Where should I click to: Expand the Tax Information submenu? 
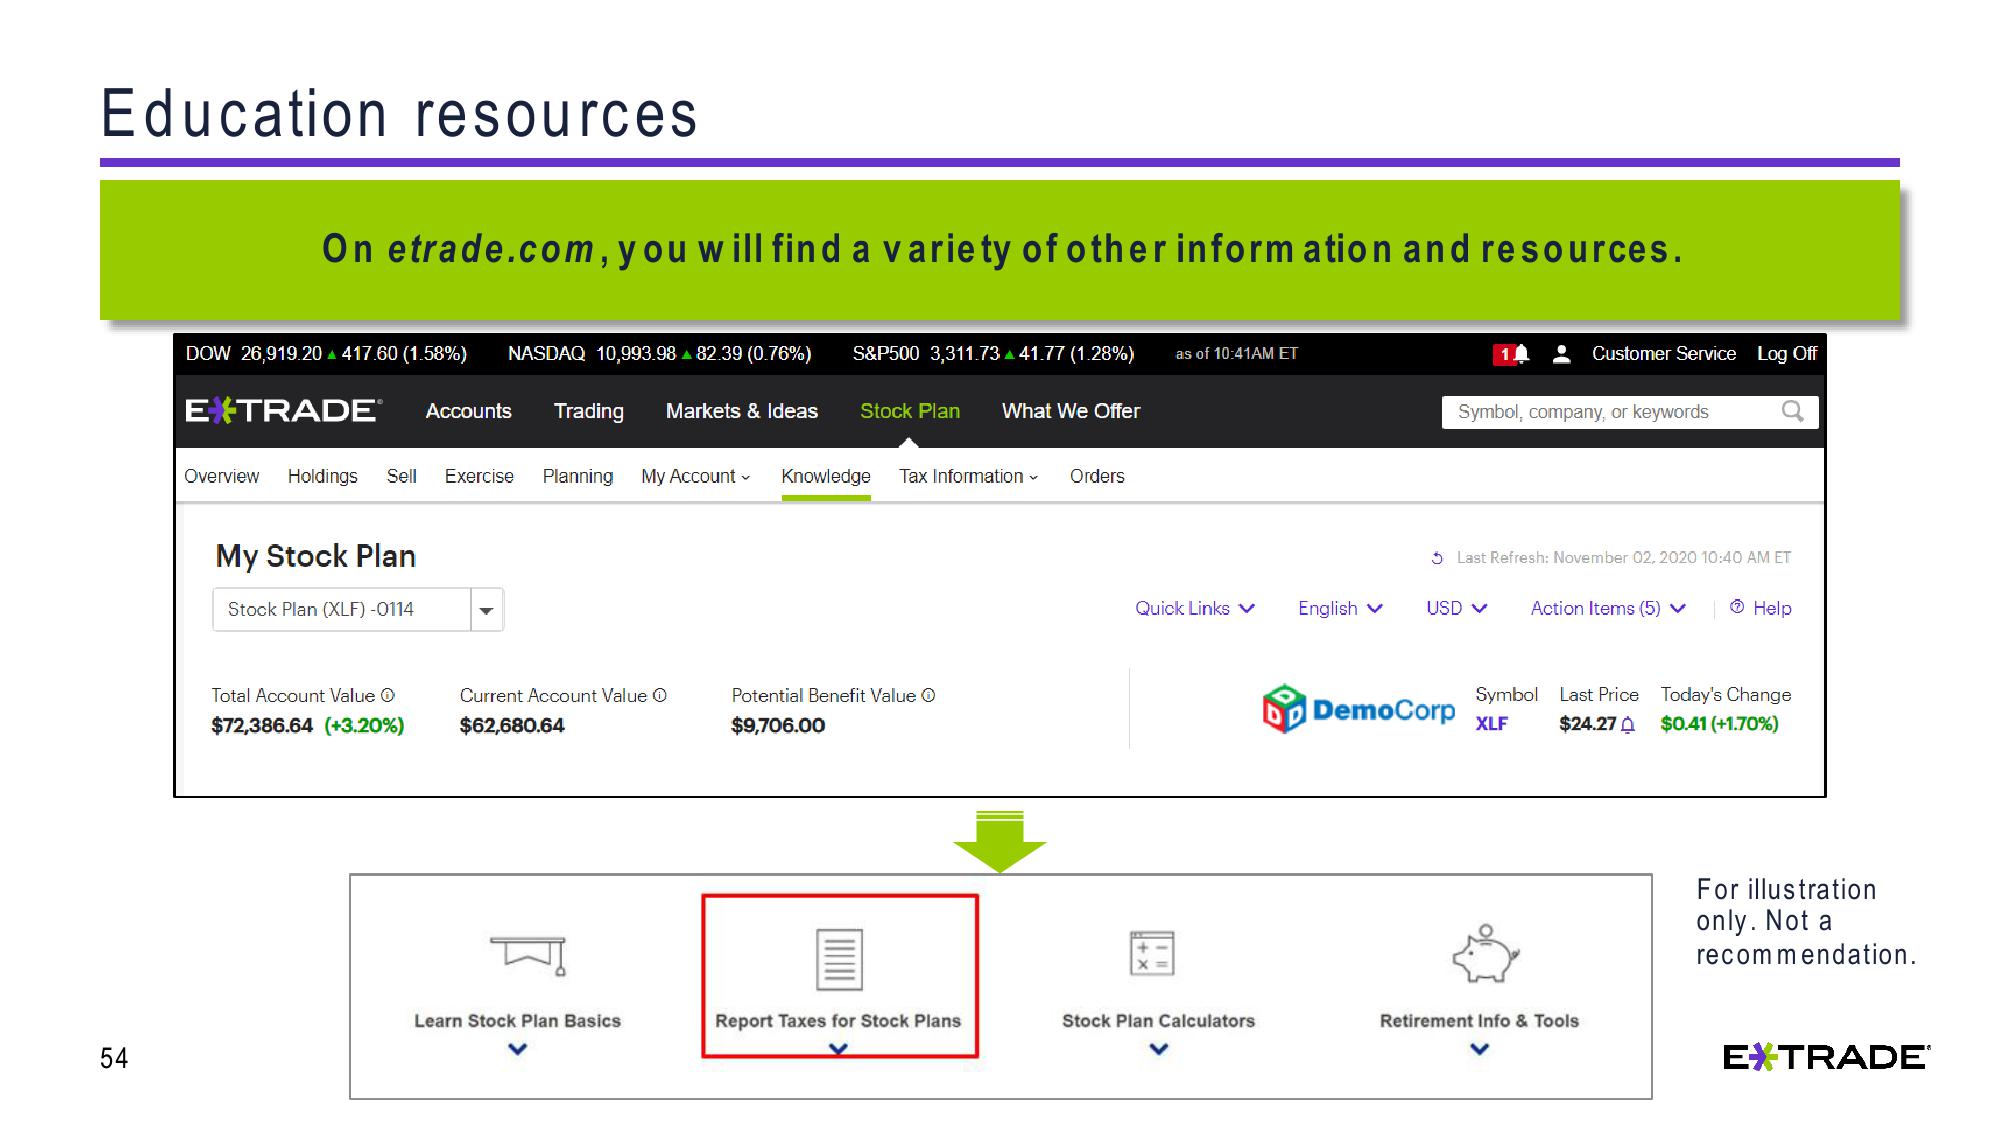coord(969,477)
